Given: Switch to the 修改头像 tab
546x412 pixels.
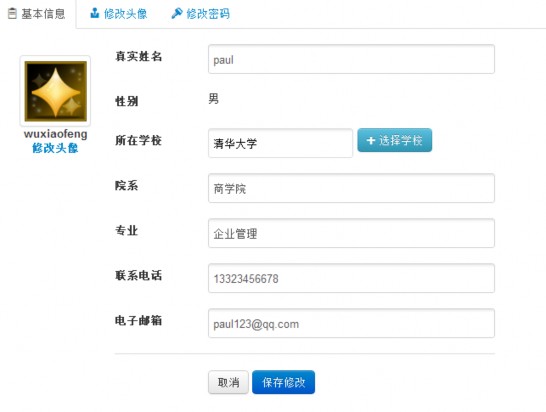Looking at the screenshot, I should pos(119,14).
